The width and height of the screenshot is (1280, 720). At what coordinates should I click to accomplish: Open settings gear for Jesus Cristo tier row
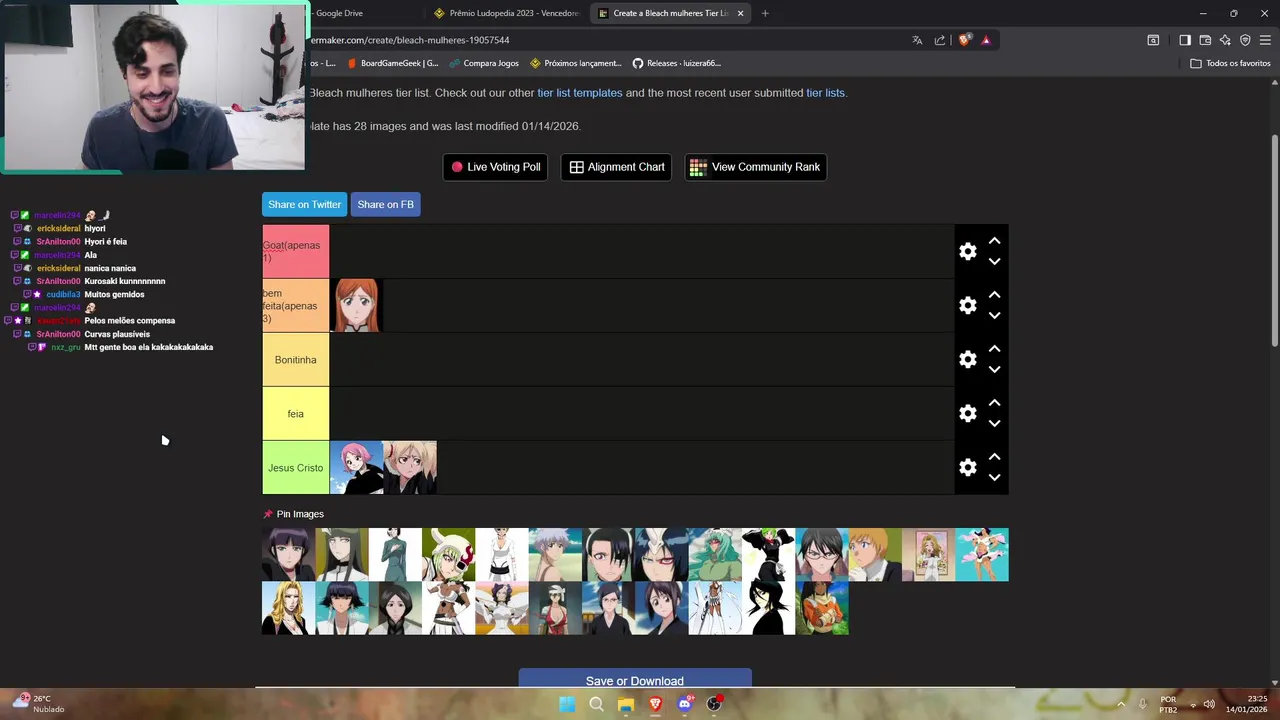click(967, 467)
